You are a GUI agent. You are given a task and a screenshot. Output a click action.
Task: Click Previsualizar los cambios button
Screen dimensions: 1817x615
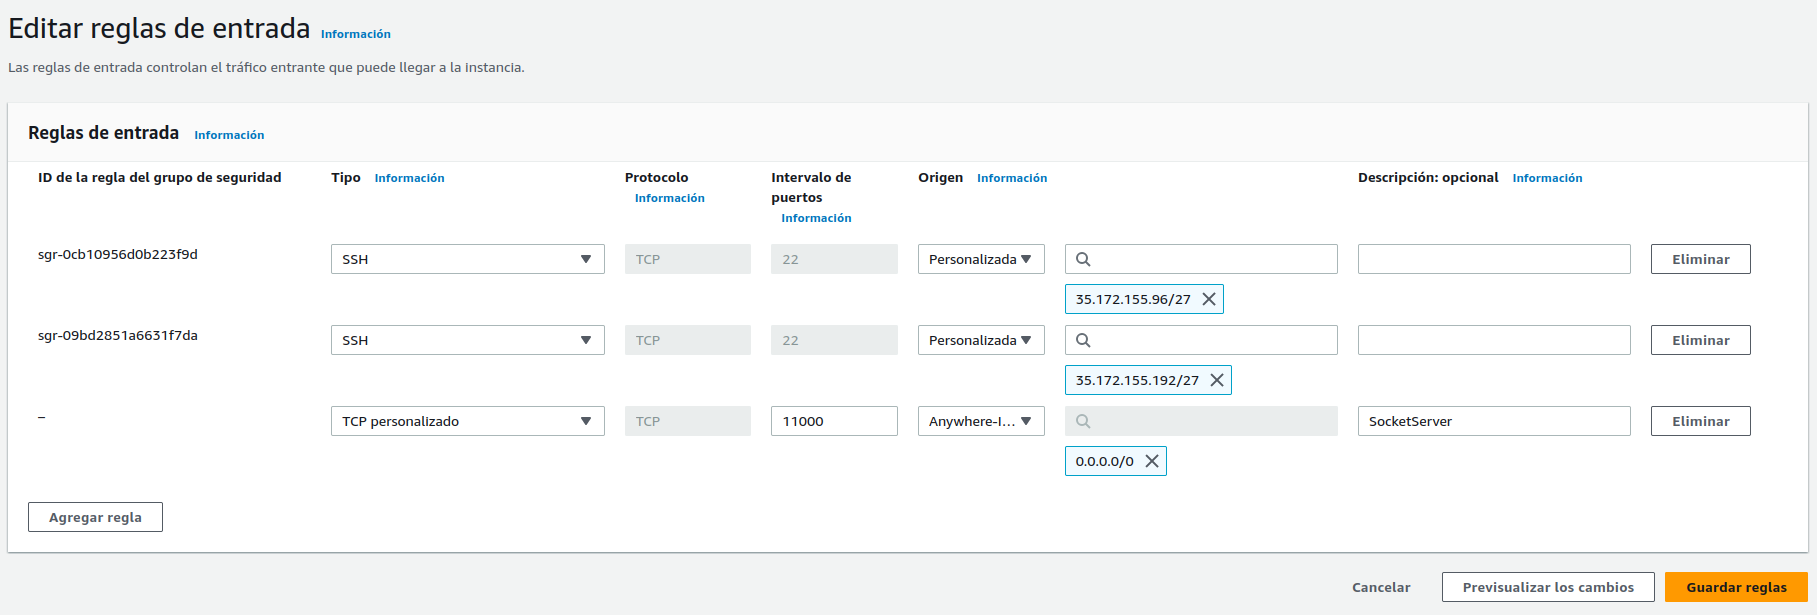(1547, 587)
